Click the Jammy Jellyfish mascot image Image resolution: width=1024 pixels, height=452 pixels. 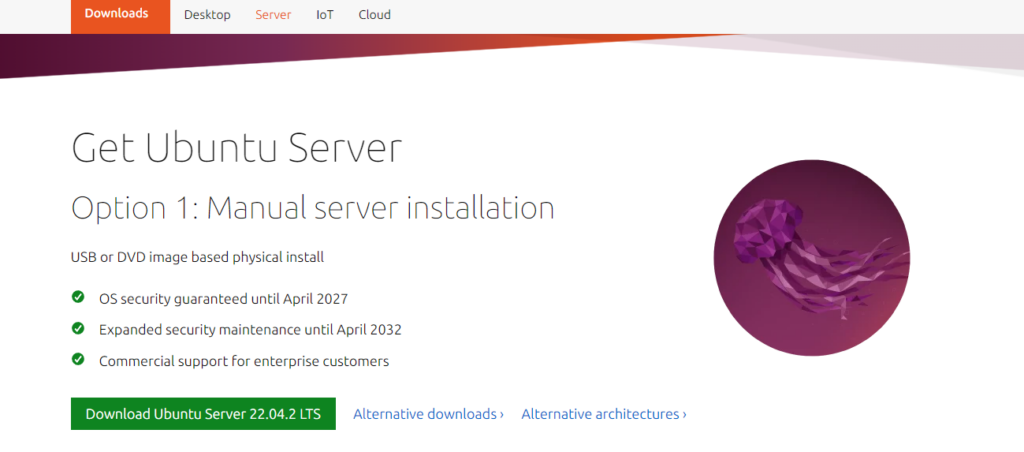811,257
